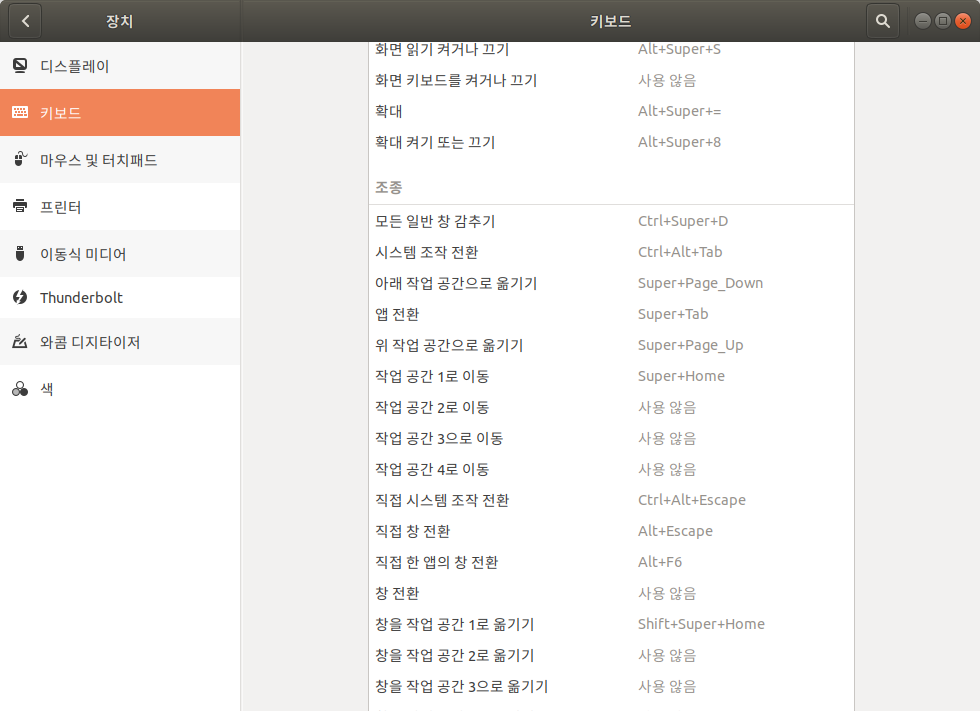The height and width of the screenshot is (711, 980).
Task: Select 창을 작업 공간 2로 옮기기 row
Action: 611,655
